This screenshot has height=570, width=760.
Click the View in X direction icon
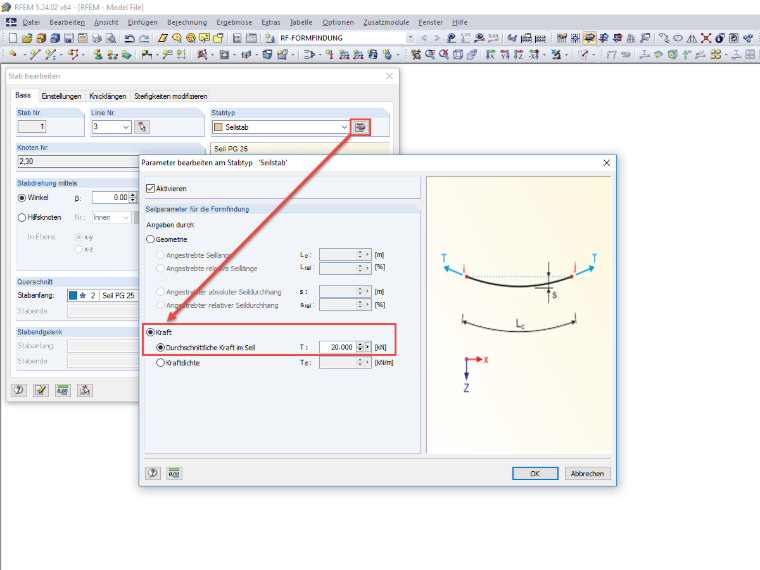[491, 54]
